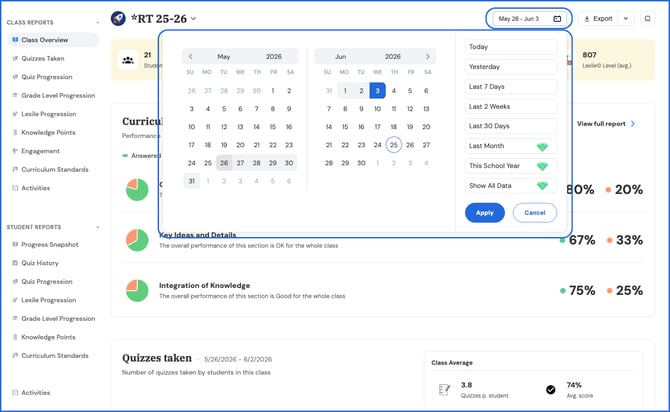
Task: Click Student Reports Quiz Progression icon
Action: tap(15, 282)
